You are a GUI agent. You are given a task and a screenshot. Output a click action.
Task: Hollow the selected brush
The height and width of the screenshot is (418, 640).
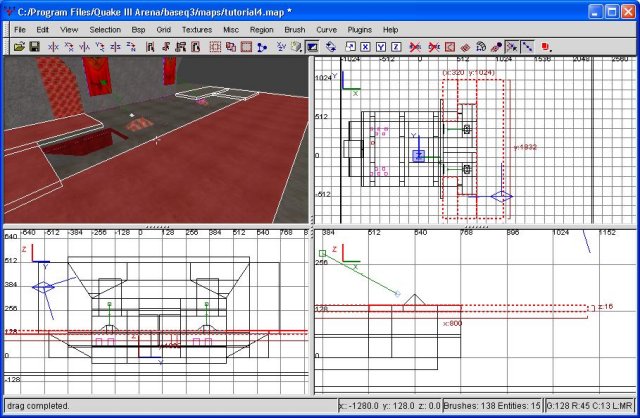(x=246, y=47)
